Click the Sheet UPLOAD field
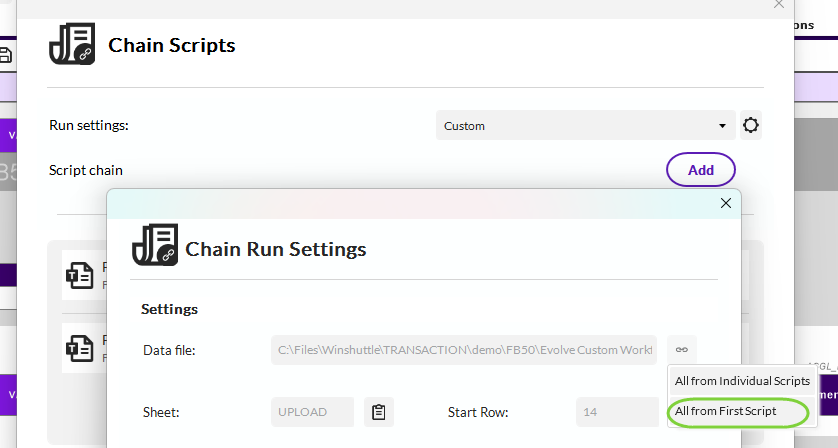The height and width of the screenshot is (448, 838). (x=312, y=412)
